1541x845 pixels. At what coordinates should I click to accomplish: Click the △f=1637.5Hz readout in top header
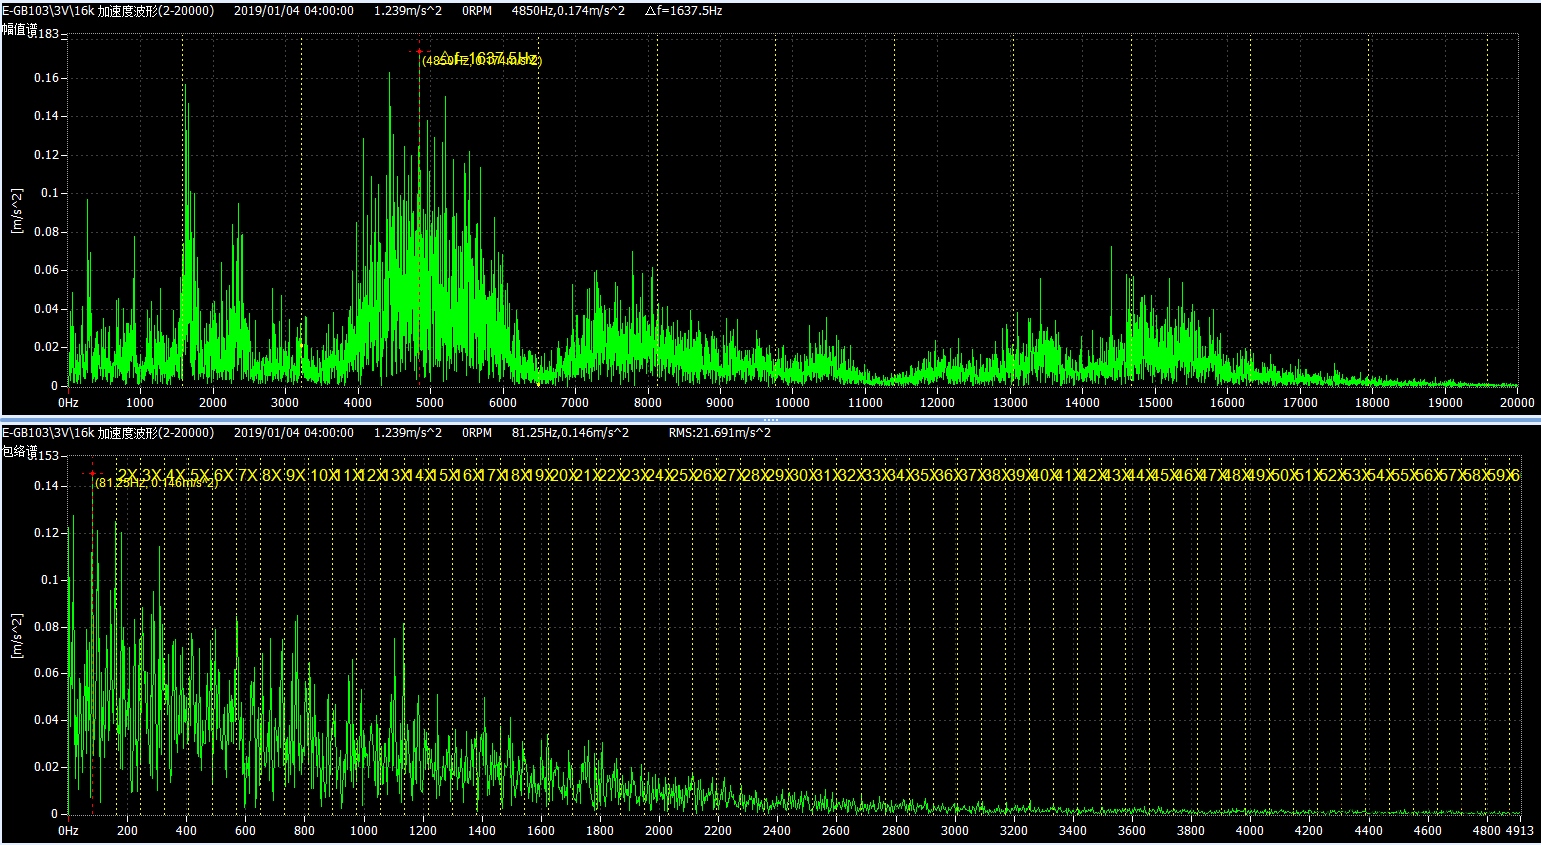coord(683,11)
